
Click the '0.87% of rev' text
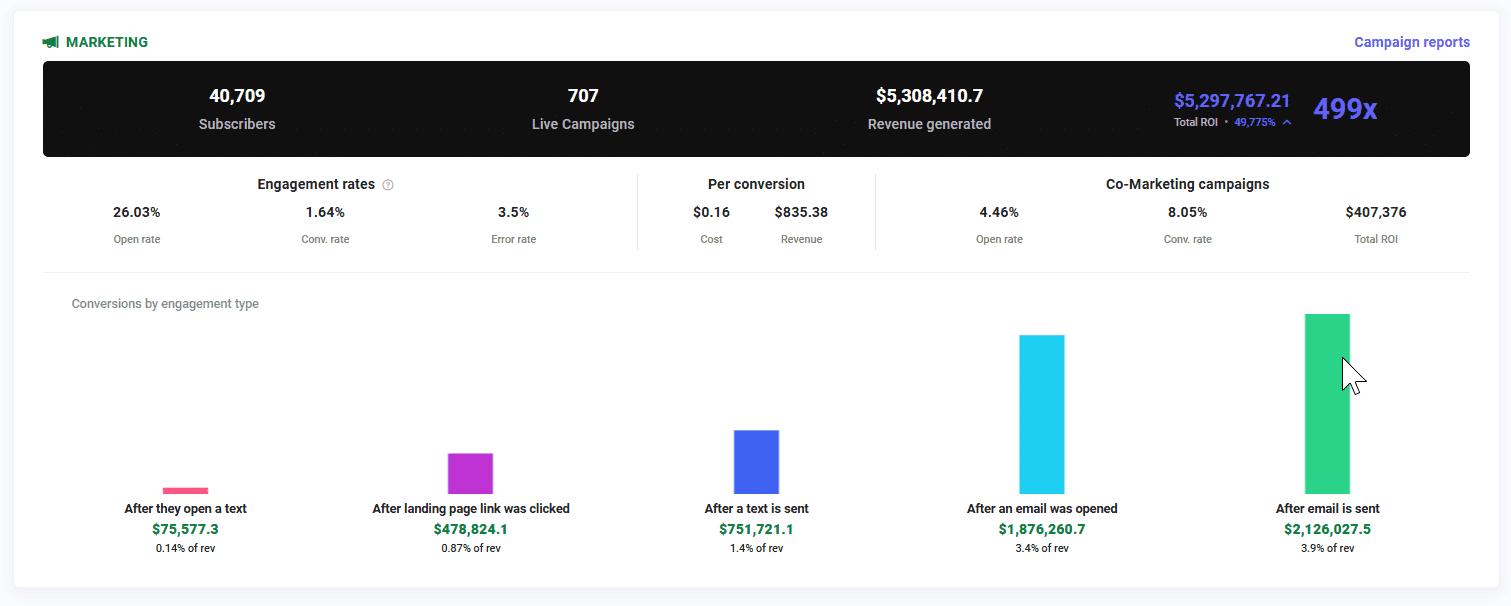[x=471, y=548]
